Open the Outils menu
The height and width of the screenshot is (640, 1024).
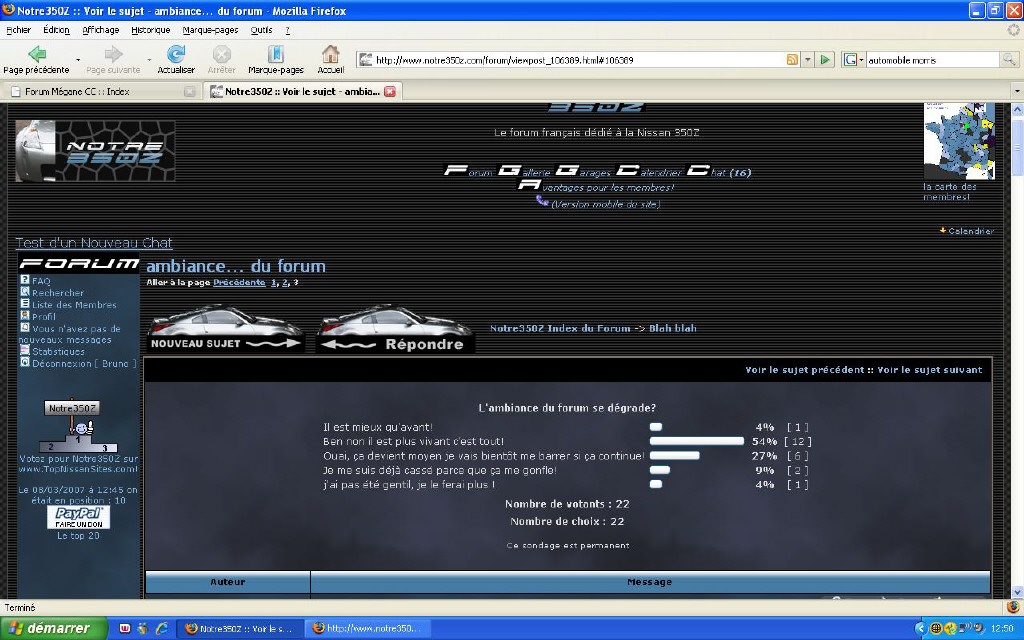(x=261, y=30)
